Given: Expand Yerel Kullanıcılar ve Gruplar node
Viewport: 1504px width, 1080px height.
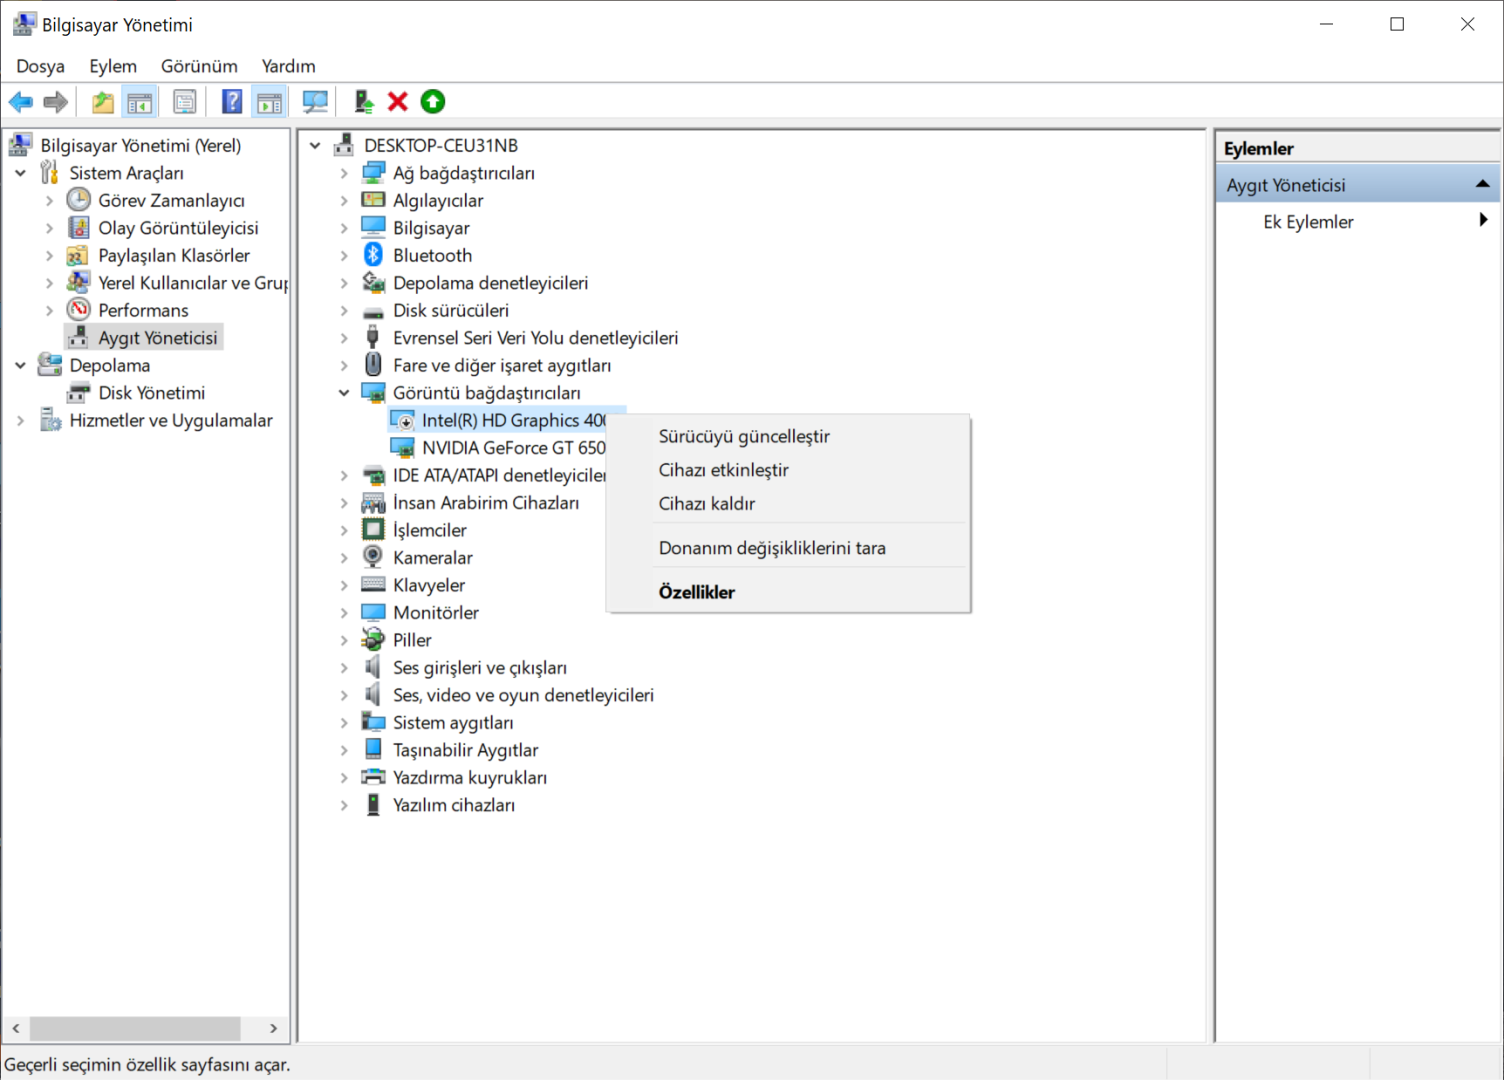Looking at the screenshot, I should [x=49, y=283].
